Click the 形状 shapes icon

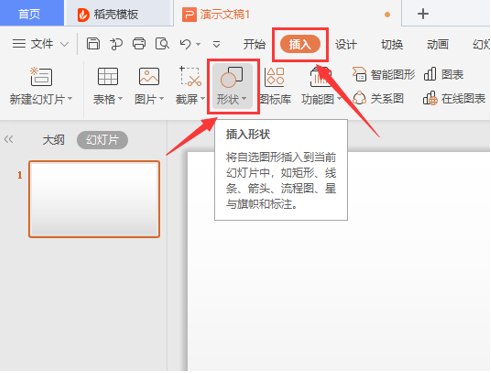(x=232, y=77)
